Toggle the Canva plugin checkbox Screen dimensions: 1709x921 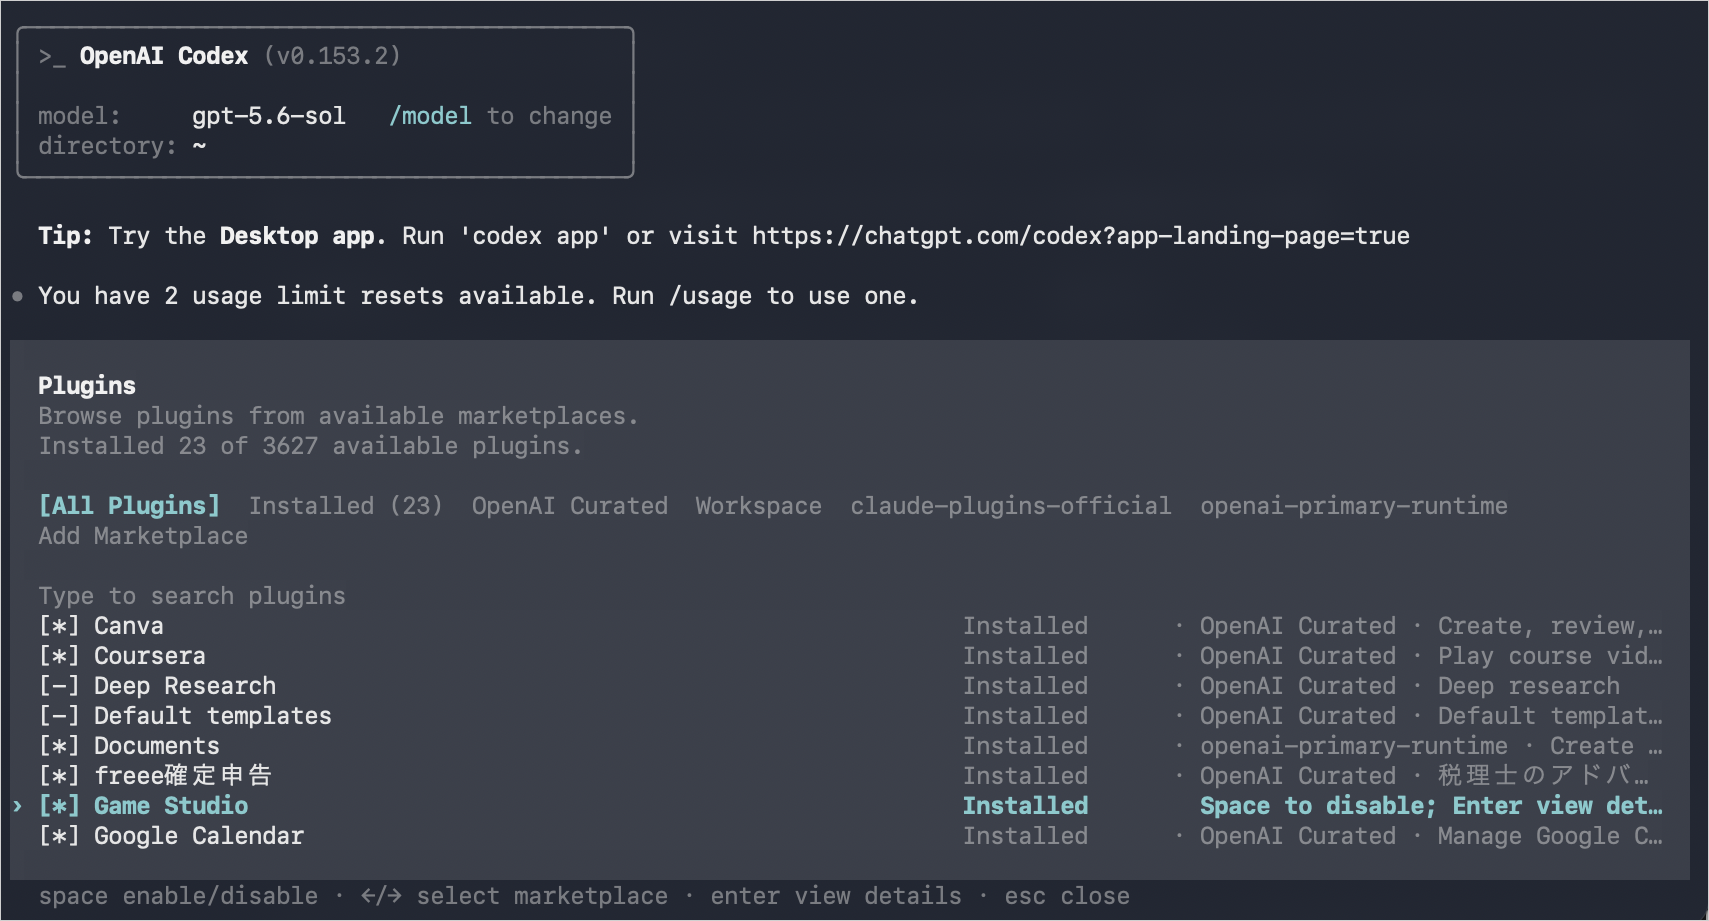59,626
